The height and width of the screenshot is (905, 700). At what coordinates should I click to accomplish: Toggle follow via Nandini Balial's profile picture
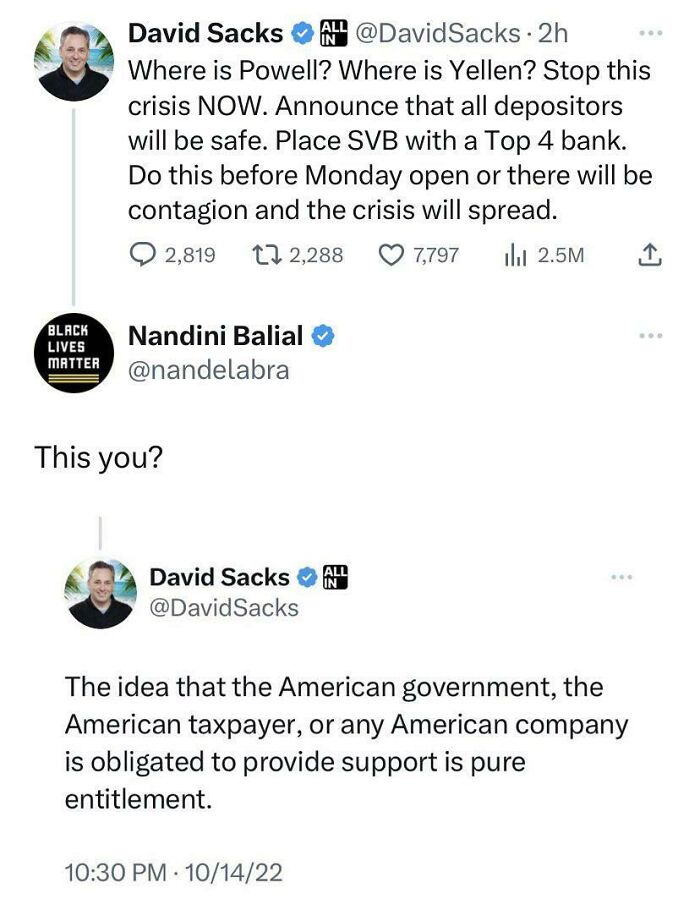(x=74, y=350)
